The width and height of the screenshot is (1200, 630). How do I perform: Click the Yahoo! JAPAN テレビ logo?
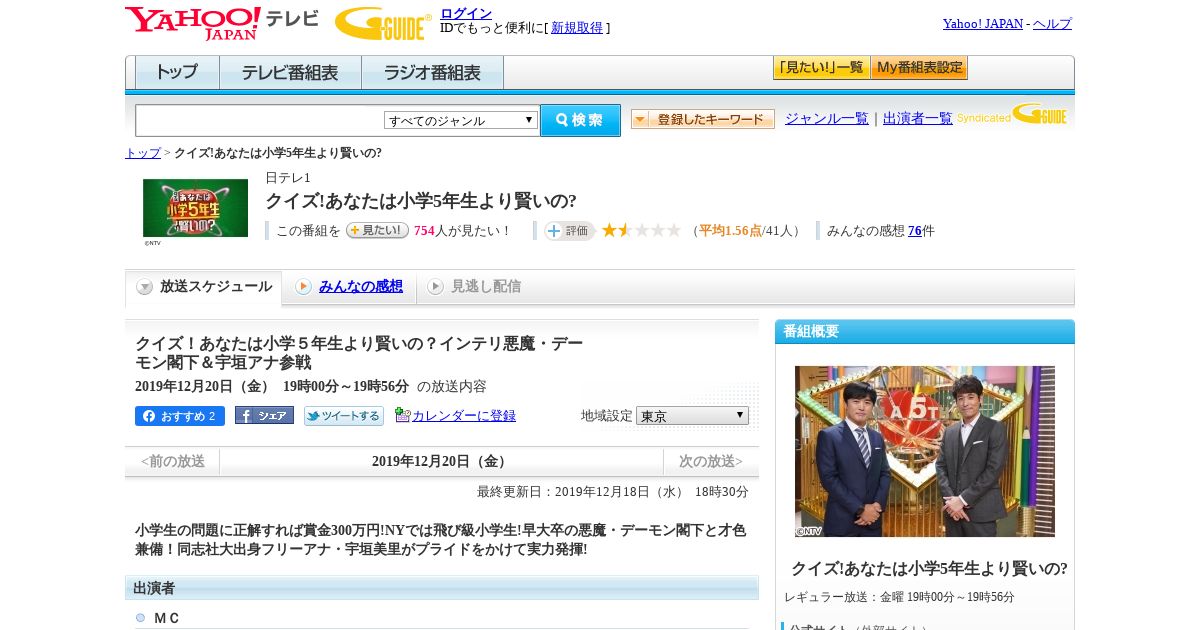coord(222,23)
